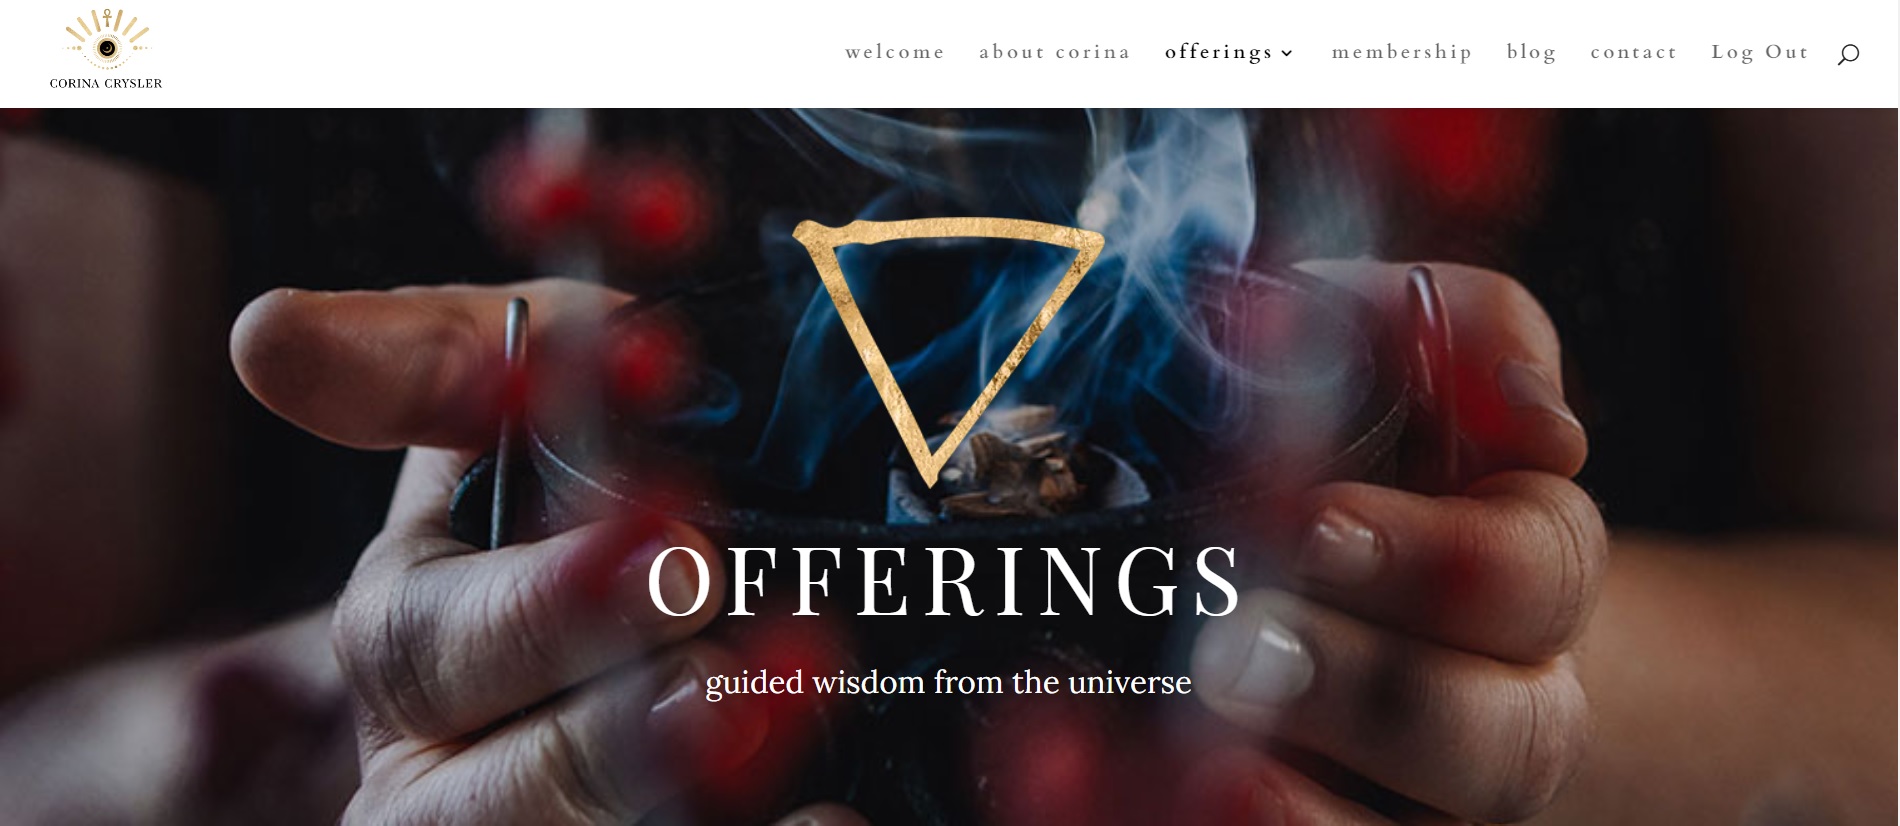Visit the blog link
This screenshot has width=1900, height=826.
click(x=1532, y=52)
